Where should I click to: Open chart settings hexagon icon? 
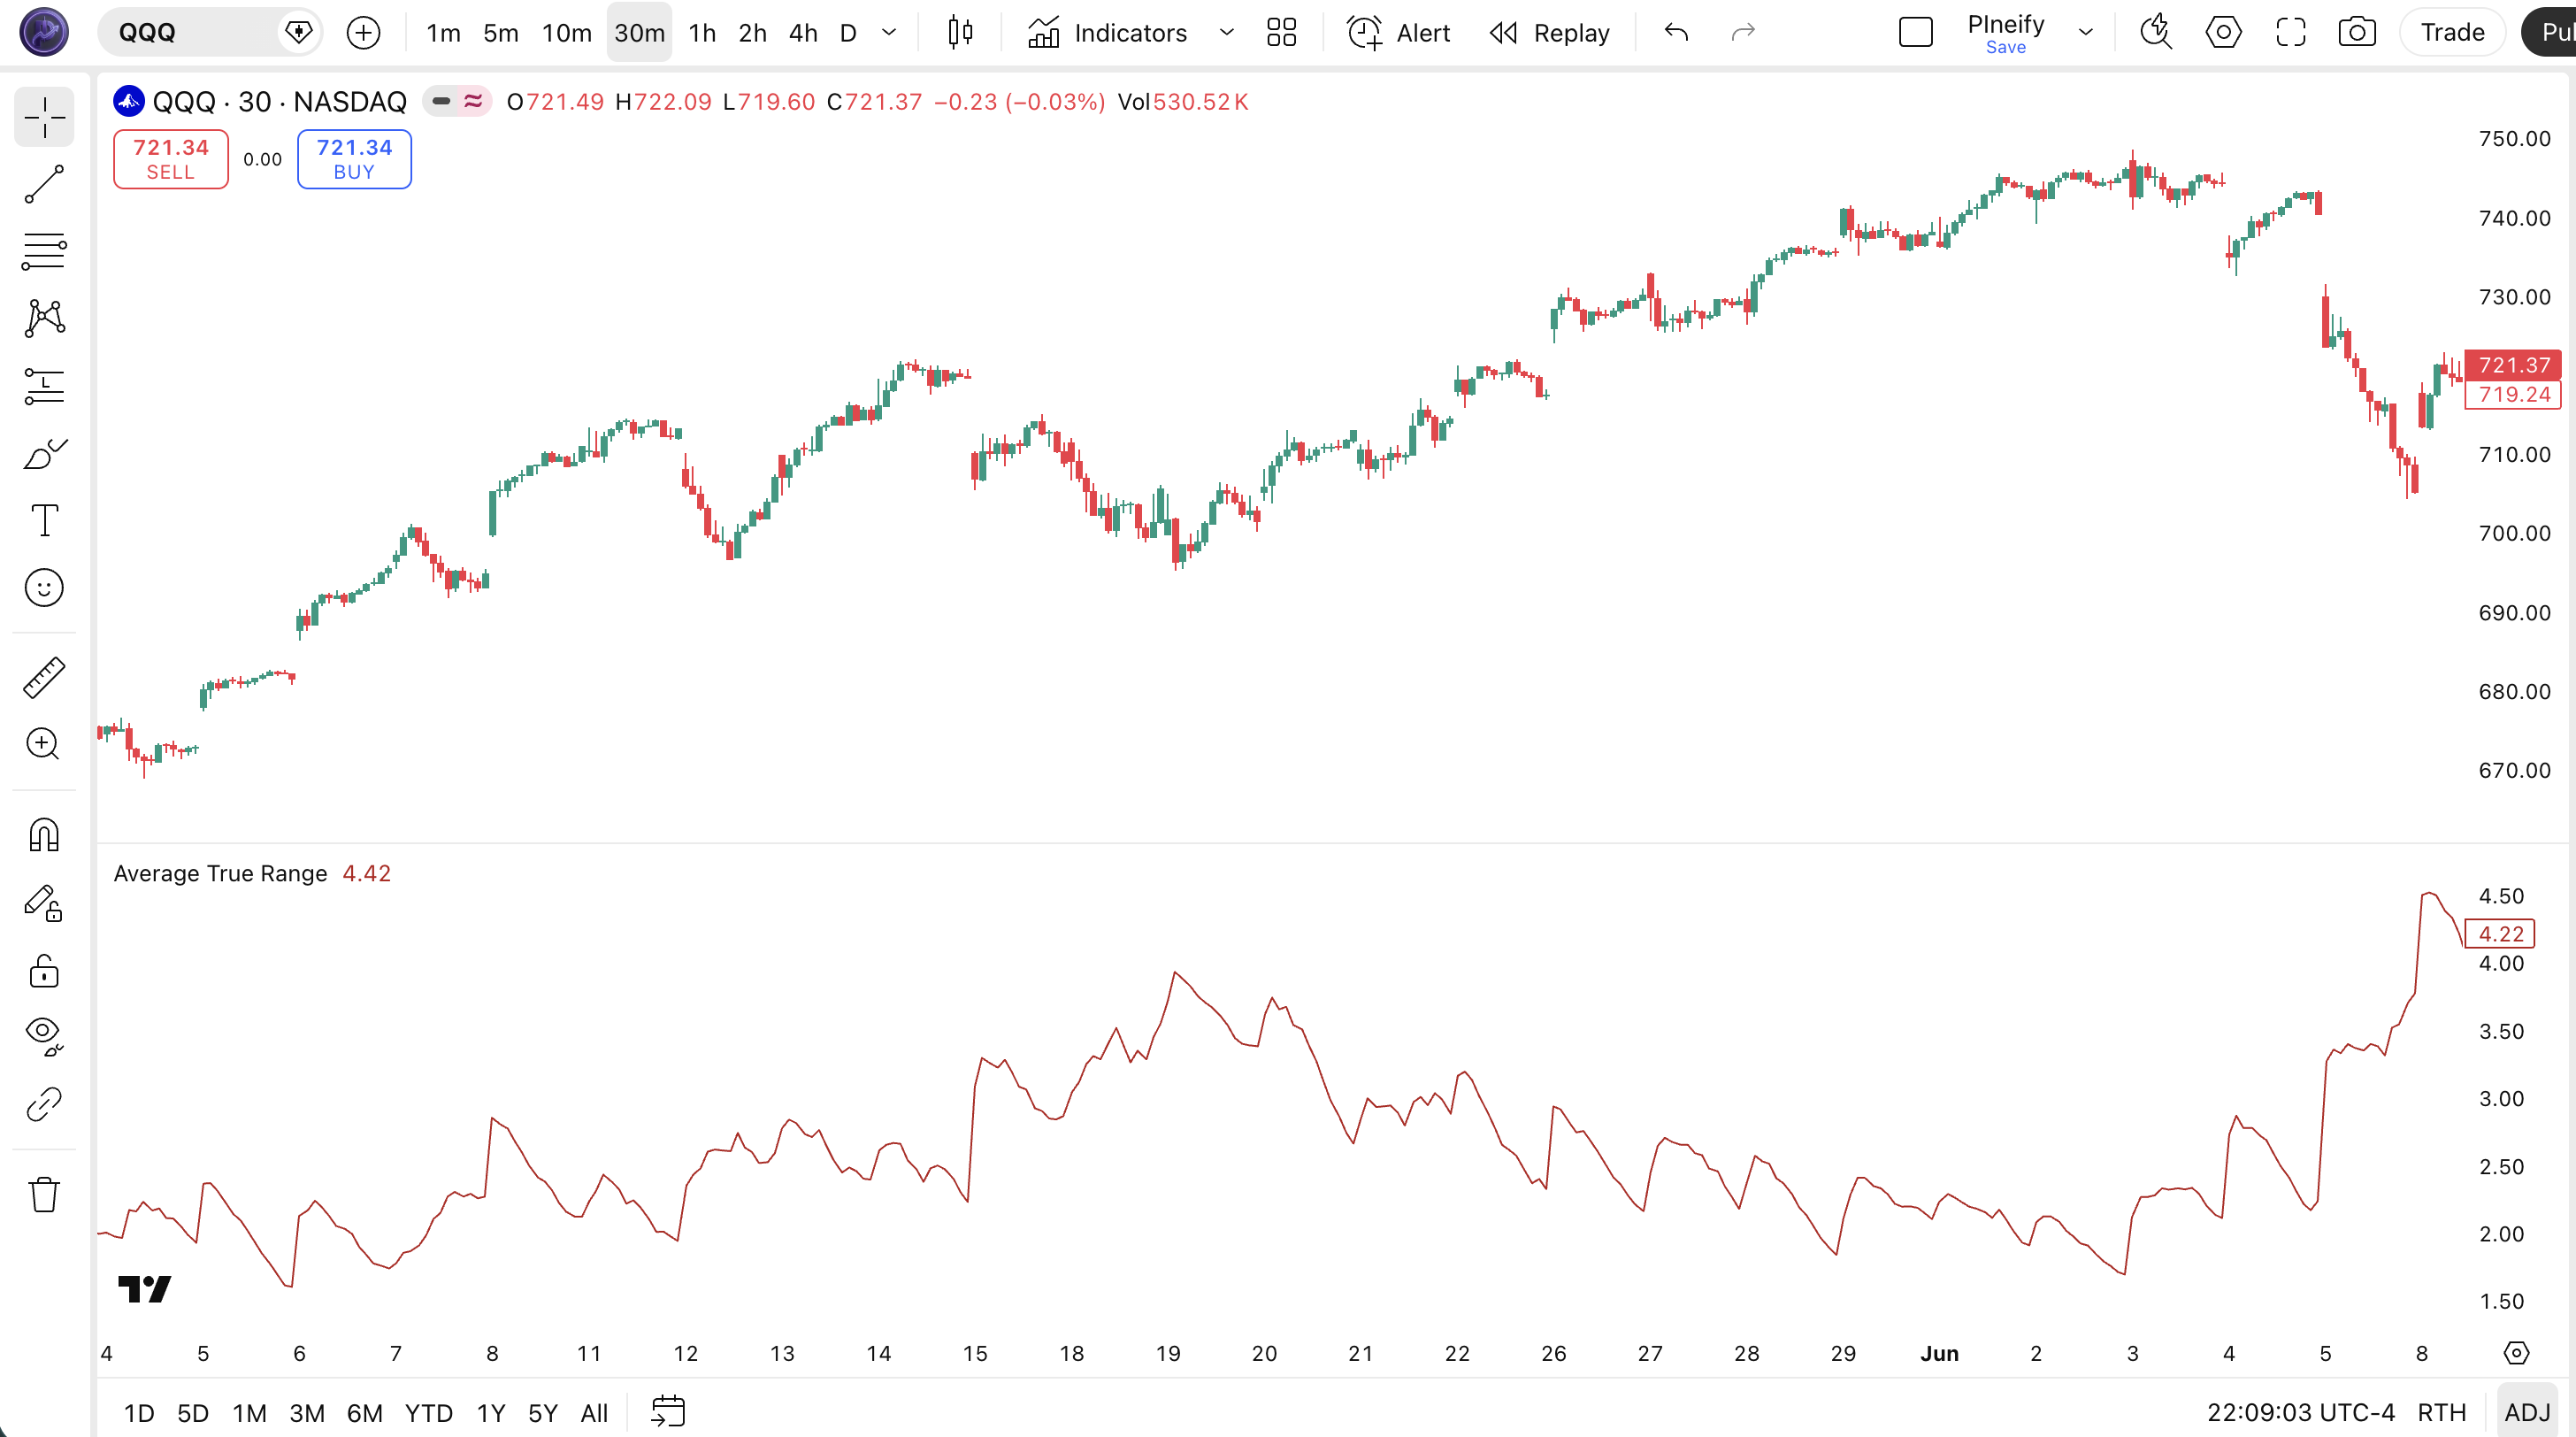click(2223, 33)
